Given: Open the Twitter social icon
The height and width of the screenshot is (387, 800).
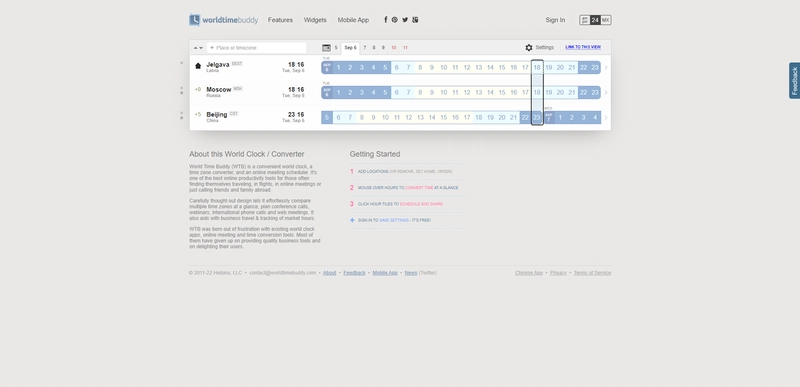Looking at the screenshot, I should (405, 20).
